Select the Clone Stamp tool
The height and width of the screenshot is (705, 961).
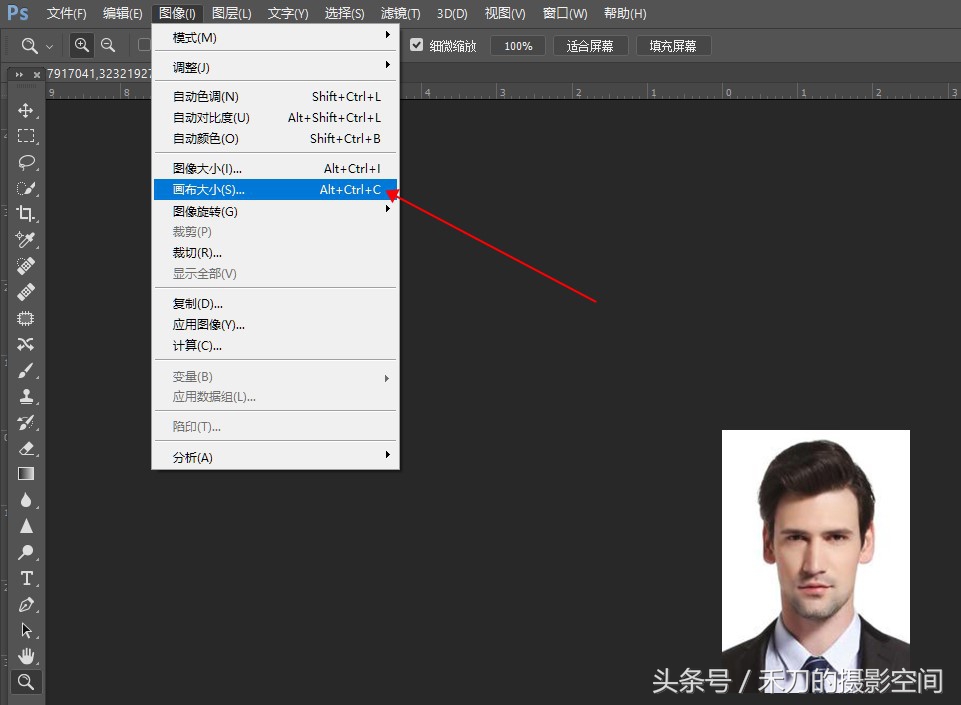pos(26,395)
